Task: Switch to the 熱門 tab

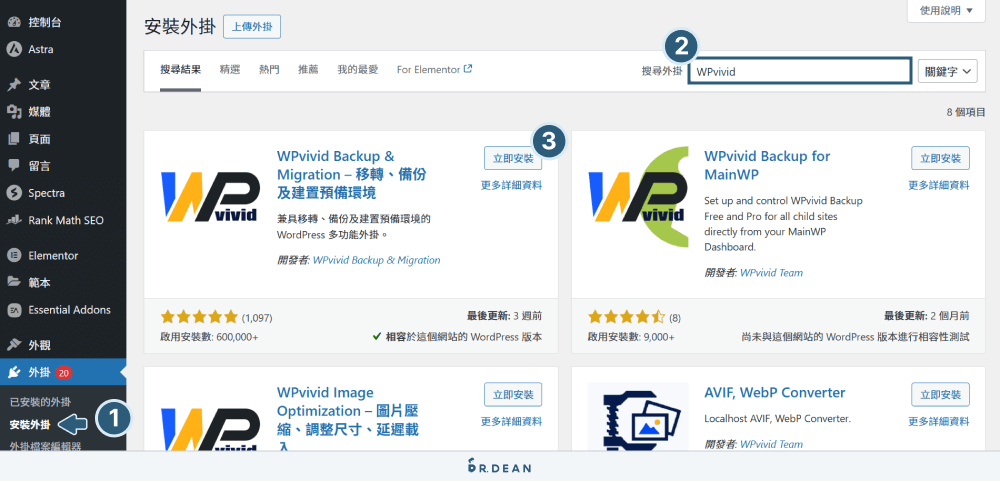Action: click(x=269, y=69)
